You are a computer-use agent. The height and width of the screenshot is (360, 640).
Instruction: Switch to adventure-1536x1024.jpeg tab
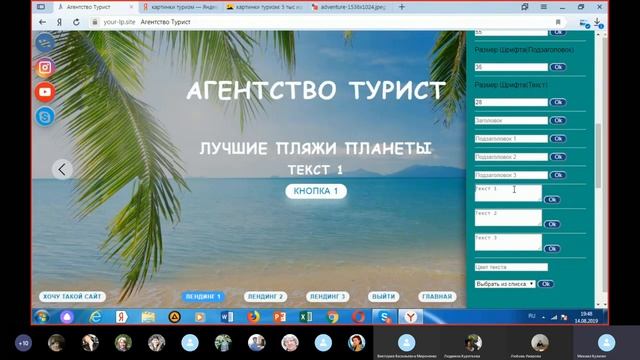[x=349, y=7]
